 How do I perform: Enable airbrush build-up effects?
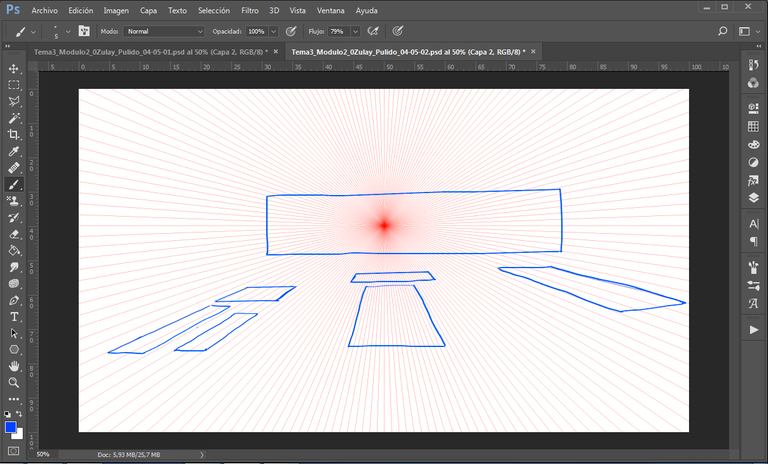click(373, 31)
